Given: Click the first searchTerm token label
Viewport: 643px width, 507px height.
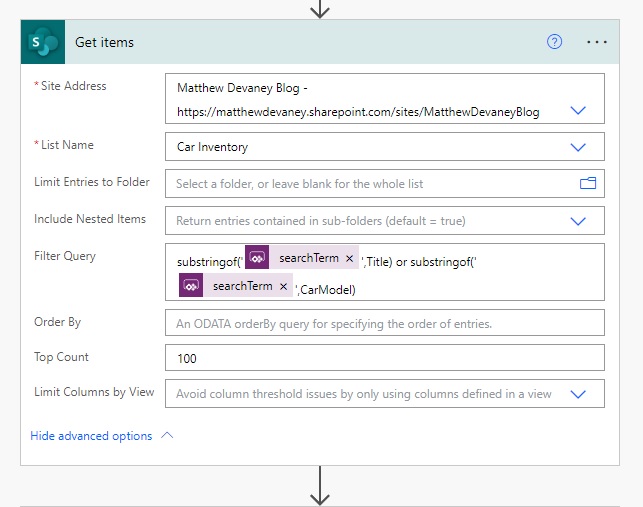Looking at the screenshot, I should [309, 258].
